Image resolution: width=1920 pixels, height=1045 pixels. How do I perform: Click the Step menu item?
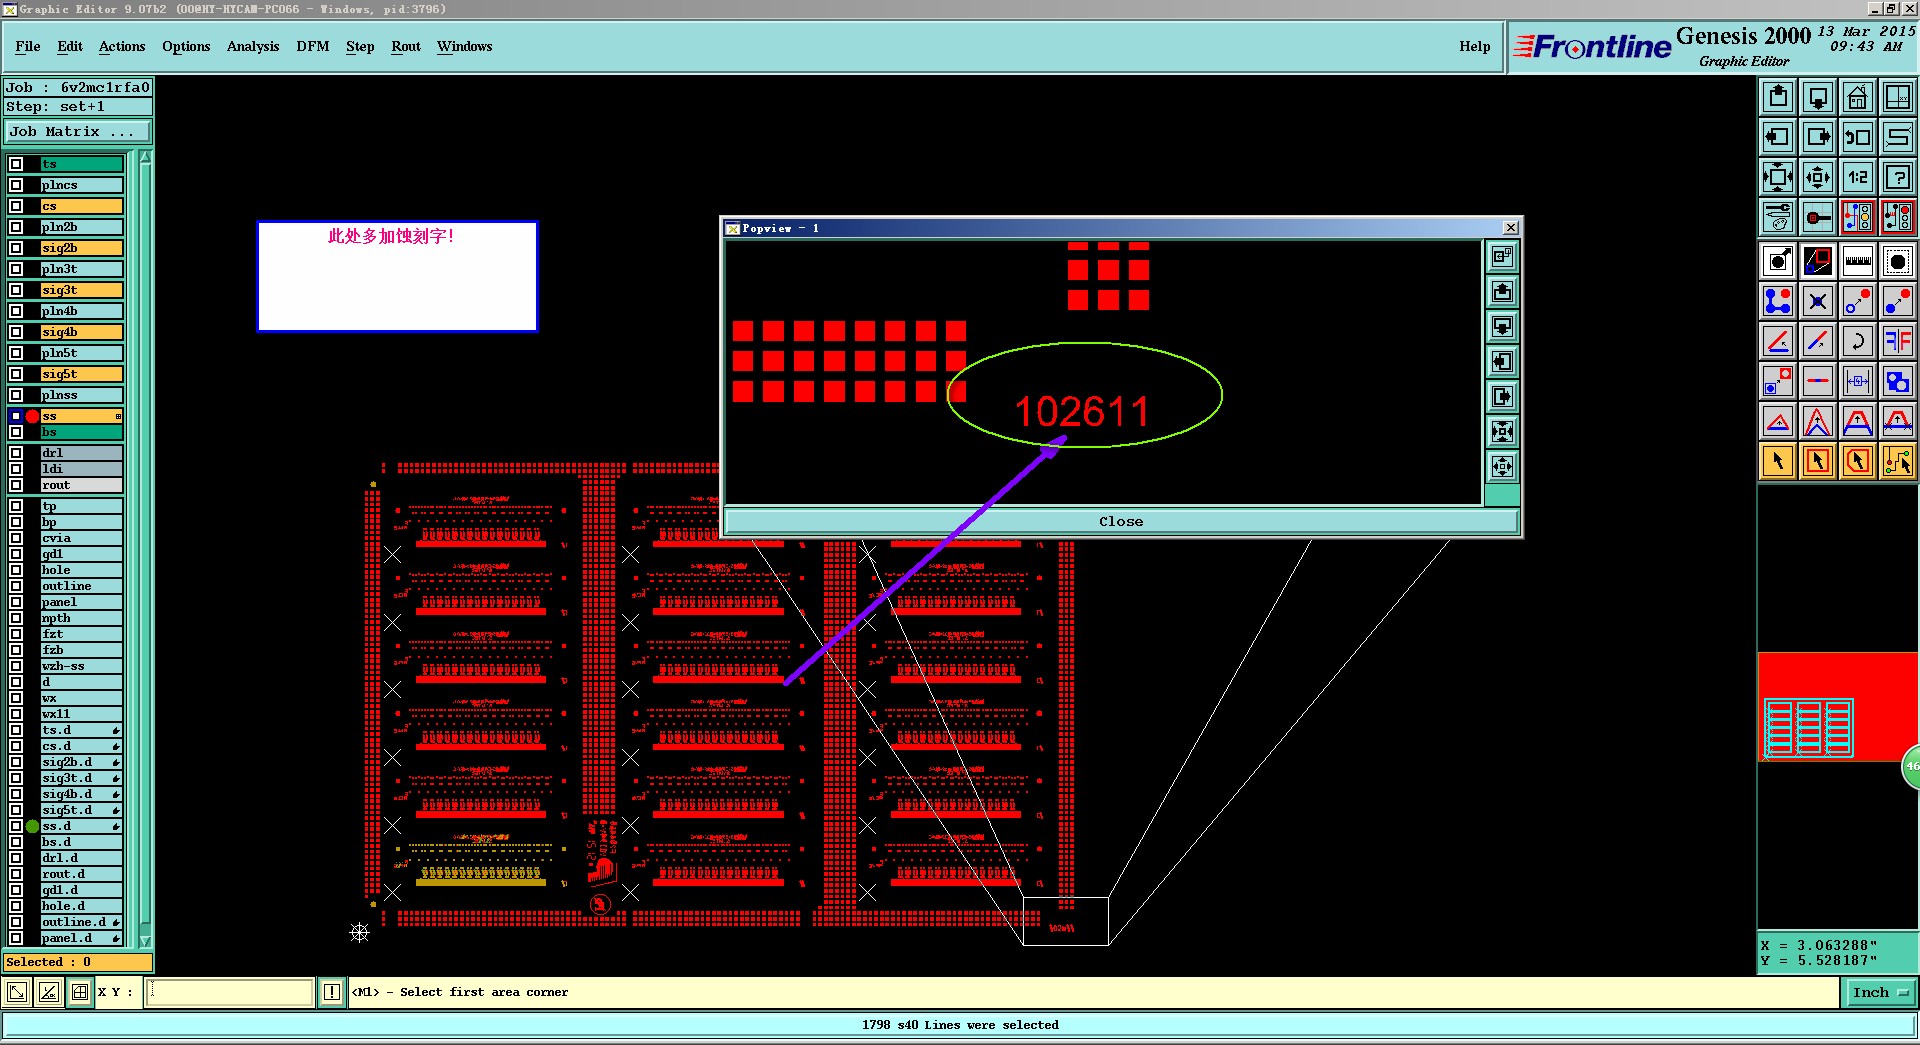point(360,46)
